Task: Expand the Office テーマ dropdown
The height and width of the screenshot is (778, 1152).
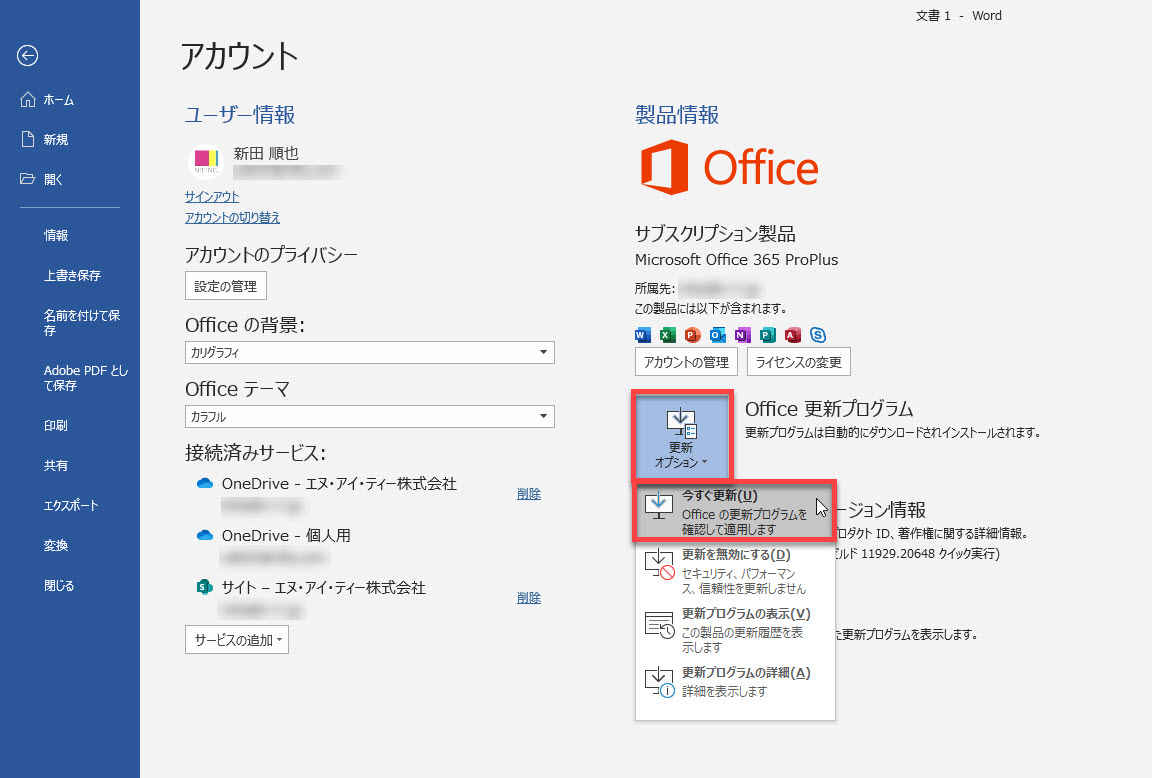Action: point(369,417)
